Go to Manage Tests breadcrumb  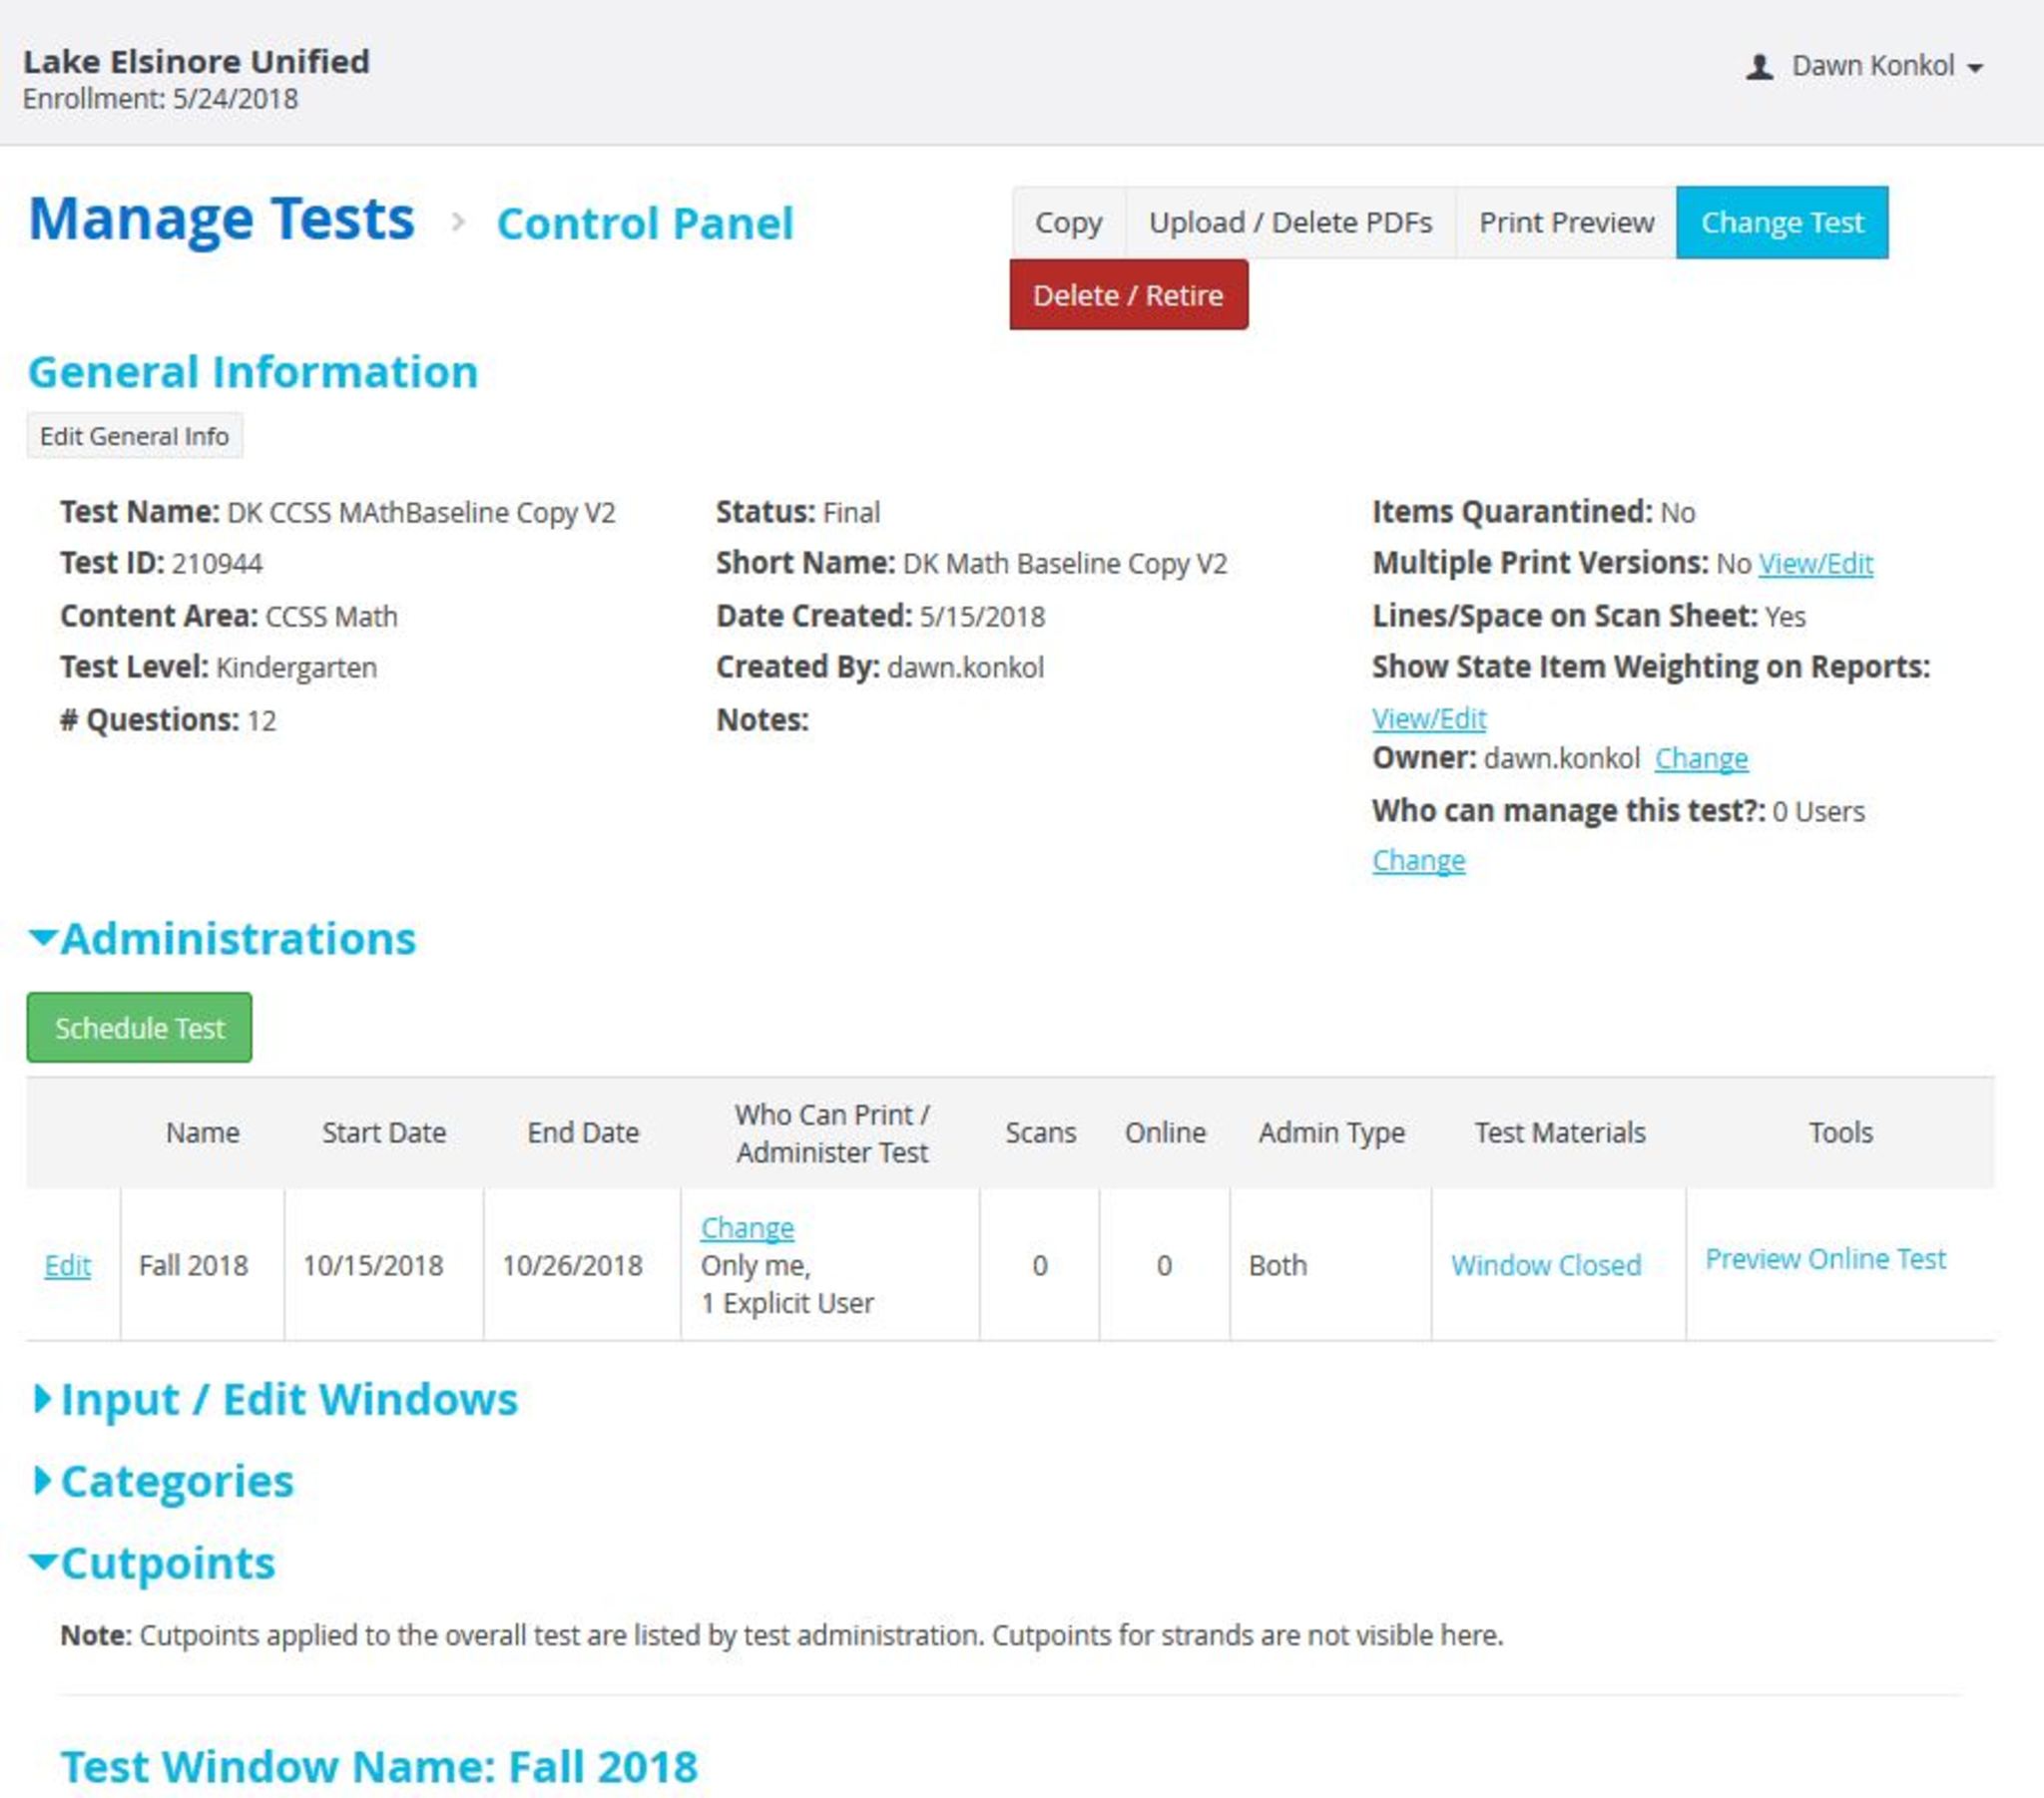point(221,219)
